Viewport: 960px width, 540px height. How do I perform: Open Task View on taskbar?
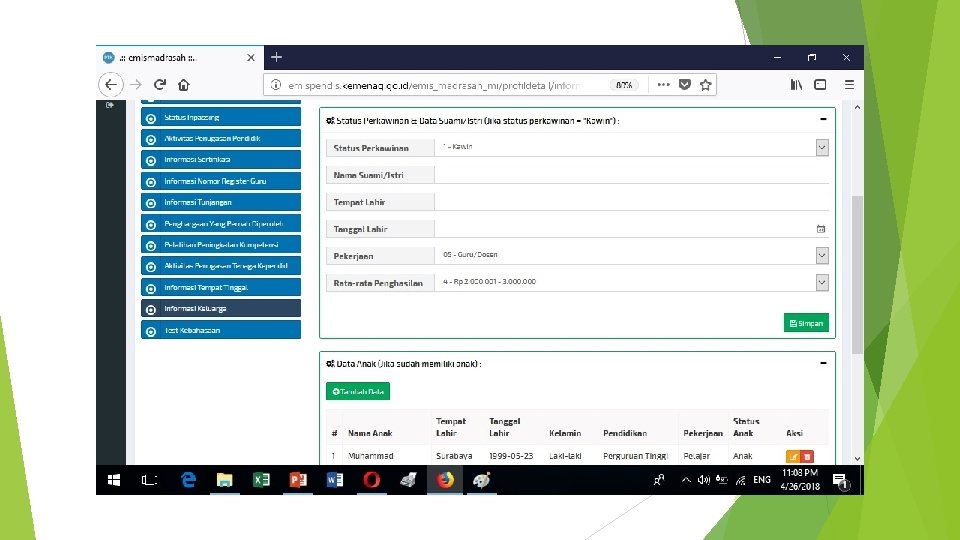(x=149, y=480)
